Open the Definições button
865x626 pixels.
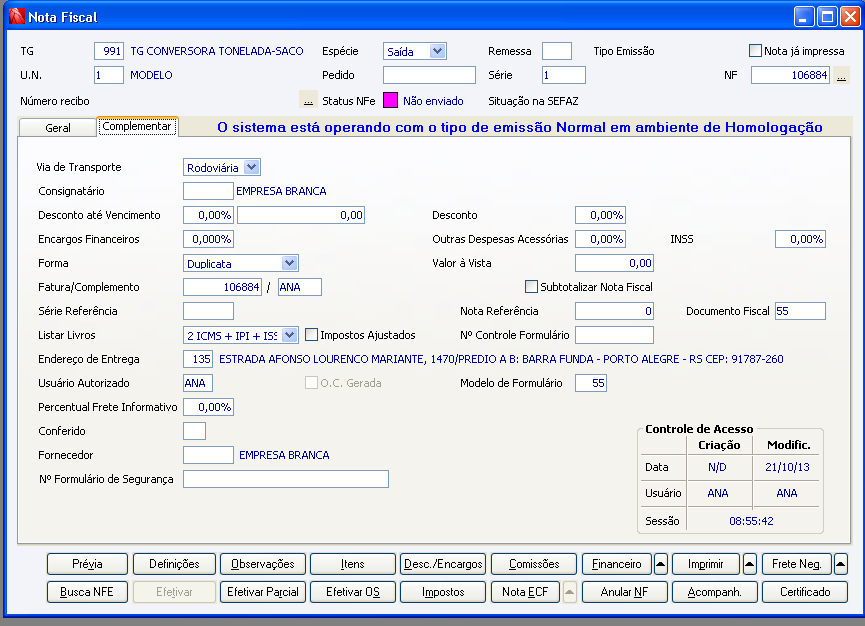[x=174, y=564]
